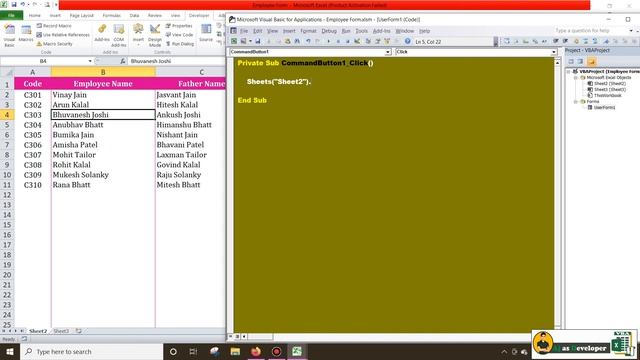The width and height of the screenshot is (640, 360).
Task: Start Record Macro in Developer tab
Action: coord(54,26)
